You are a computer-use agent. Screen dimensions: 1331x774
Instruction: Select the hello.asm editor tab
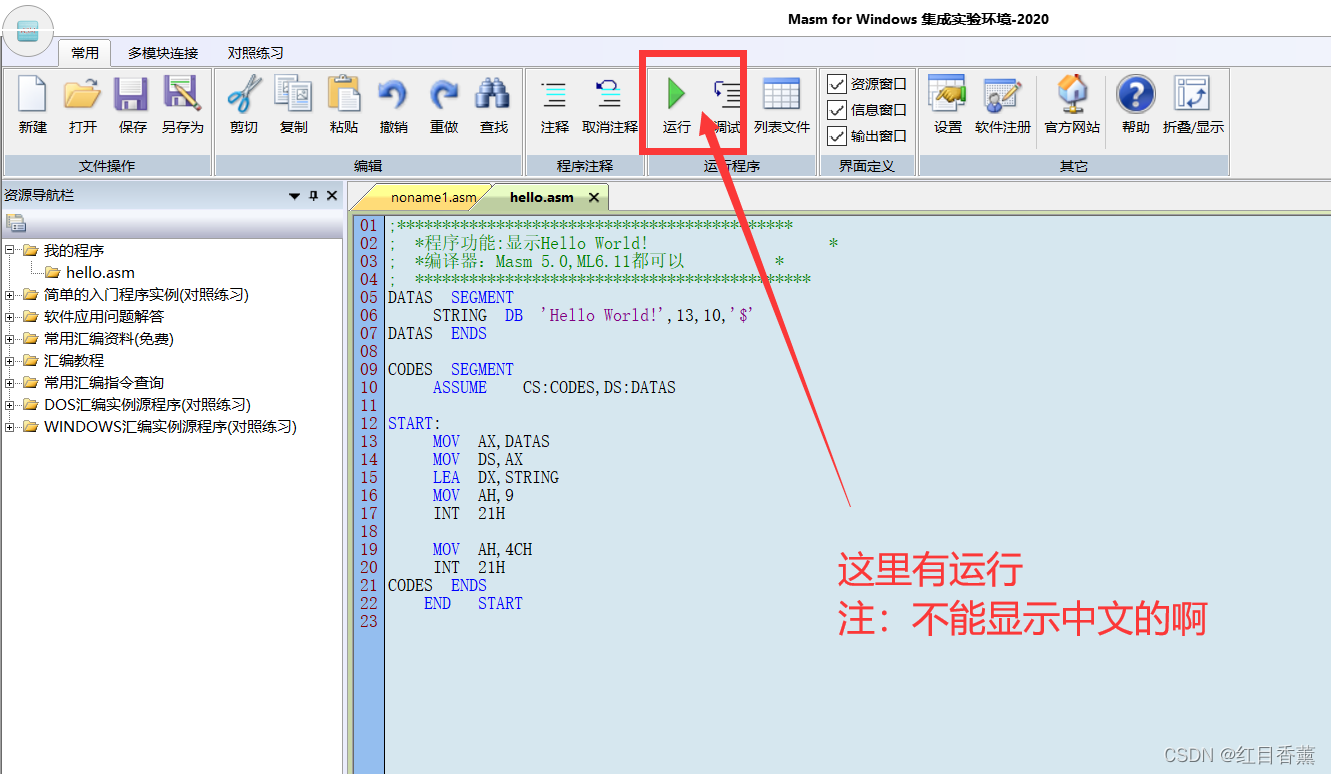[x=541, y=197]
